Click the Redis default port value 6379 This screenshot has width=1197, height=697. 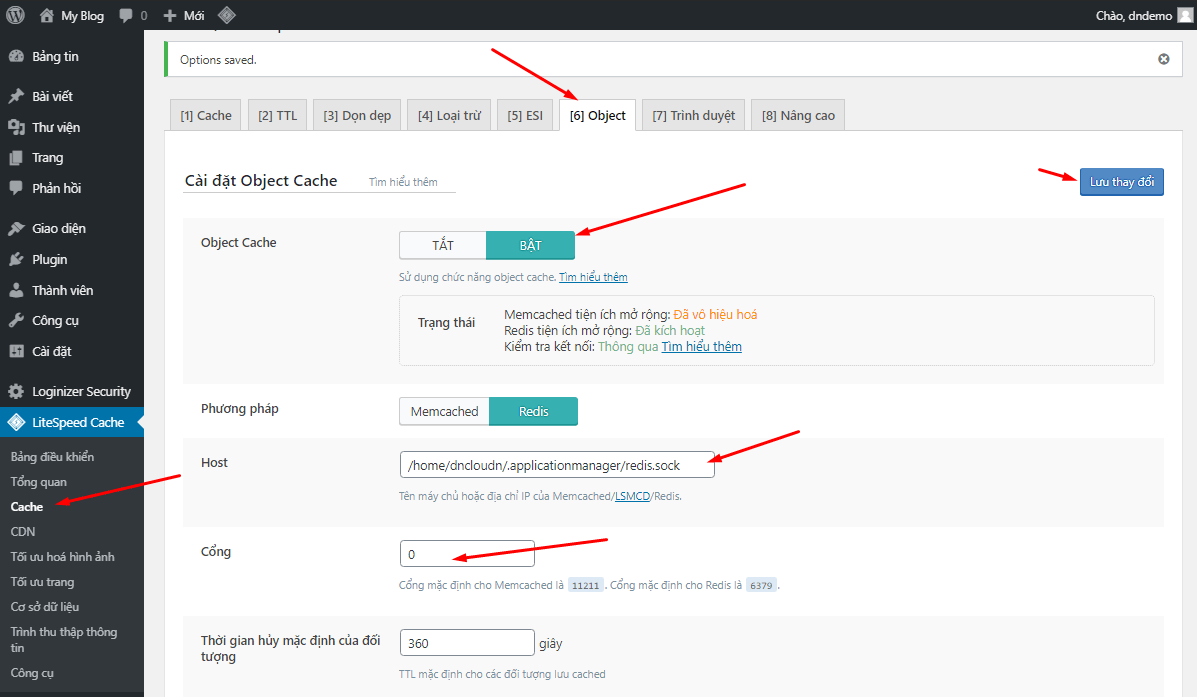[761, 586]
